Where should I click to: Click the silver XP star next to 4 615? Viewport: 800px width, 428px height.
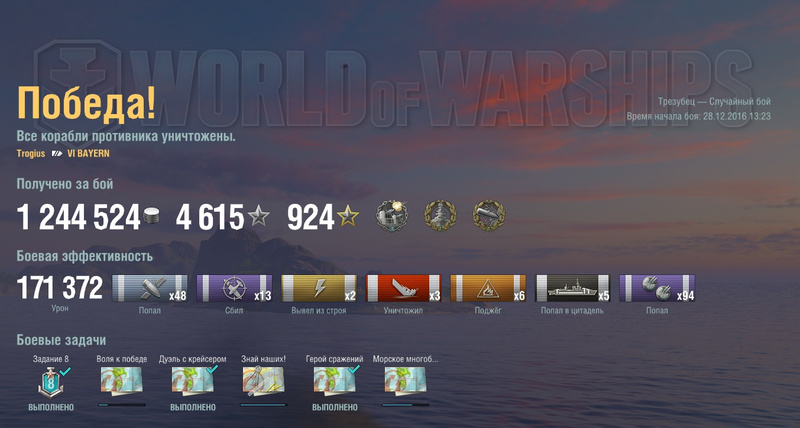pos(259,216)
